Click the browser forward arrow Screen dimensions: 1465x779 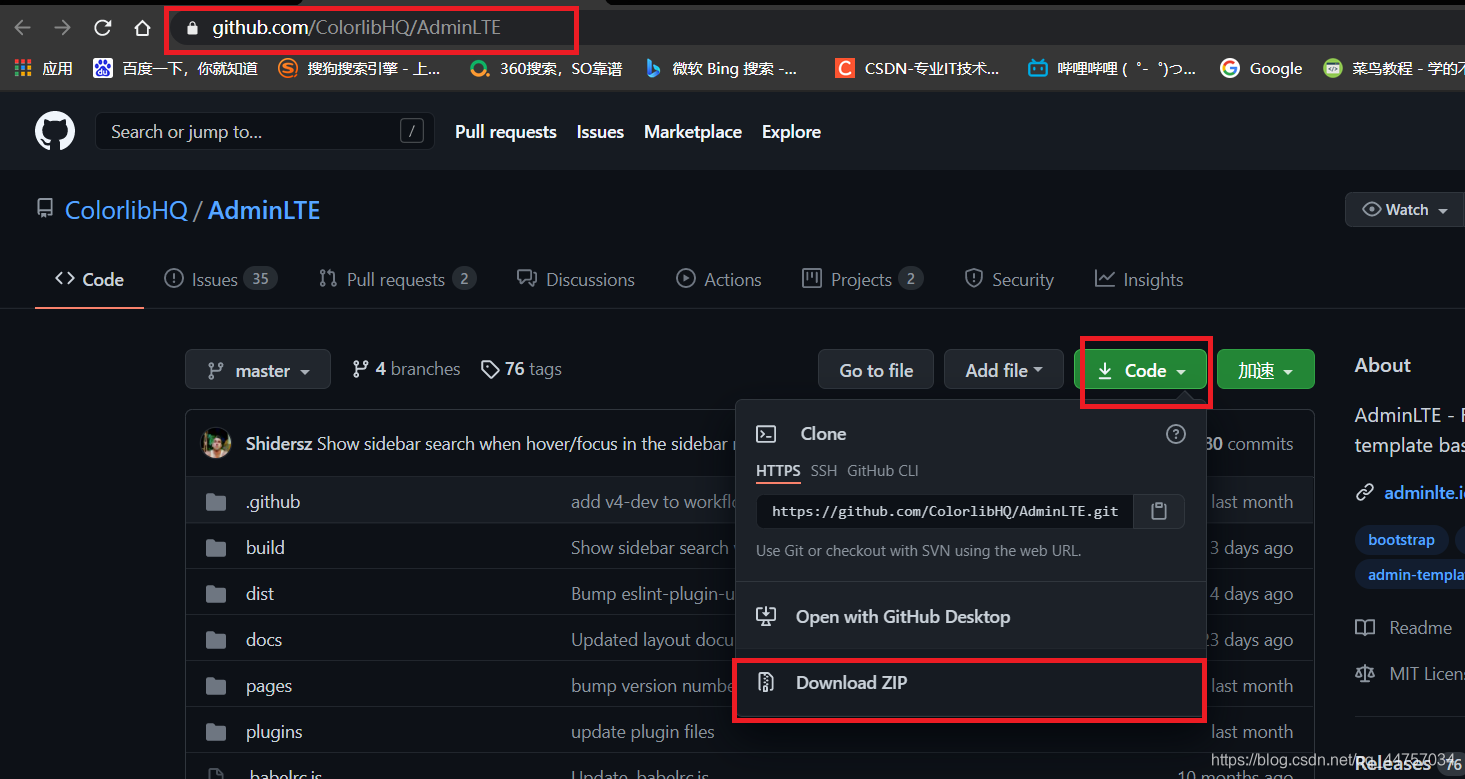(62, 28)
